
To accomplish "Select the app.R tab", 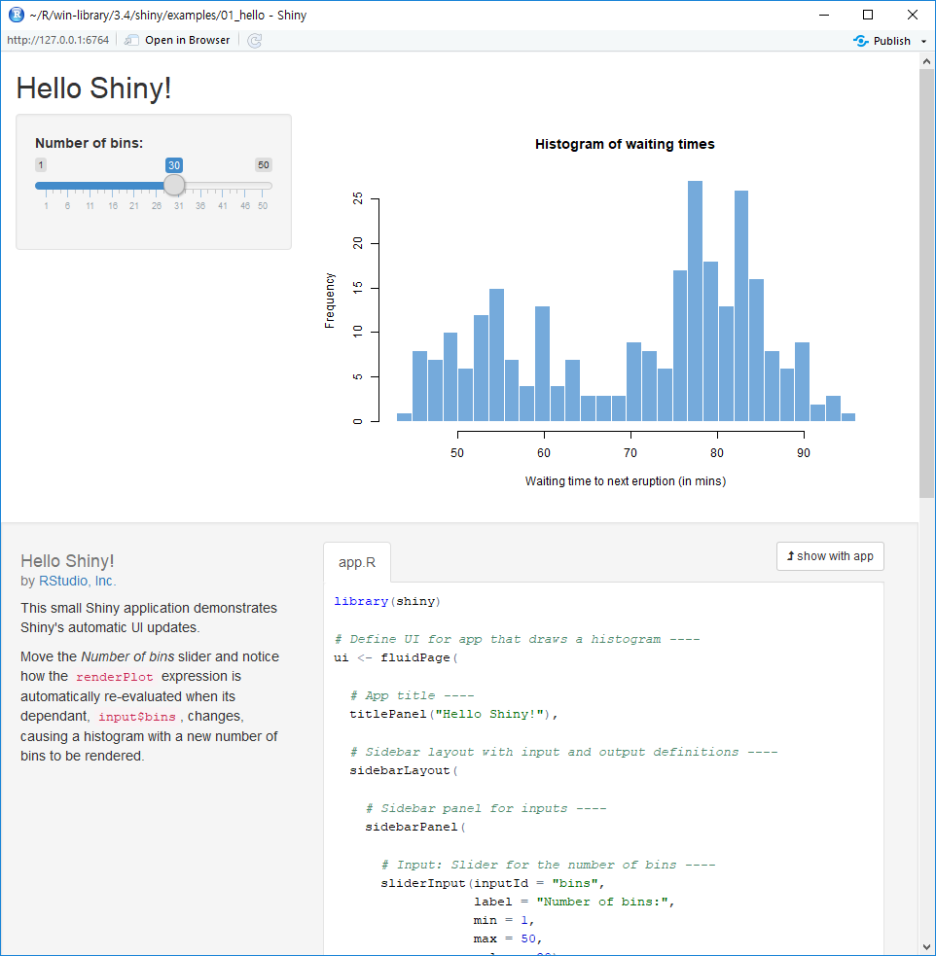I will [357, 562].
